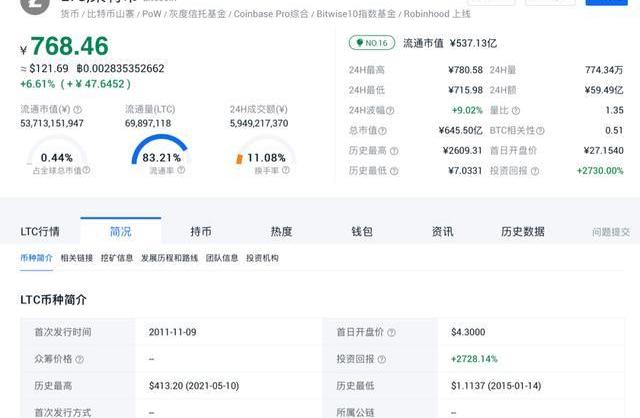Select the 相关链接 sub-tab
The height and width of the screenshot is (418, 640).
(77, 258)
